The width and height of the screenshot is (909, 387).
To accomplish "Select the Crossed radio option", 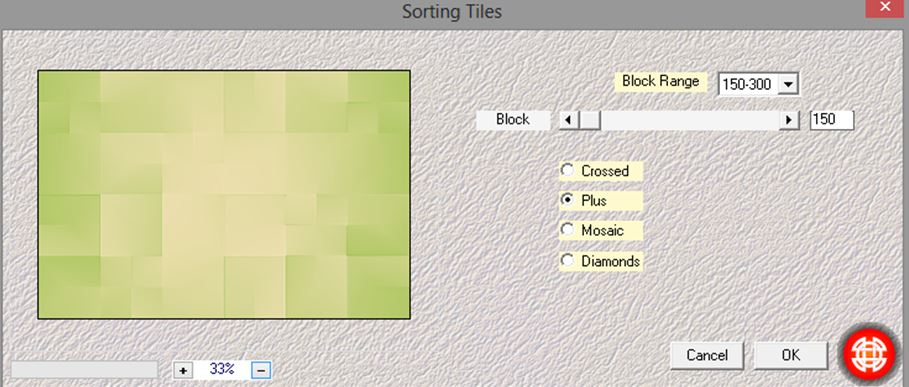I will coord(567,170).
